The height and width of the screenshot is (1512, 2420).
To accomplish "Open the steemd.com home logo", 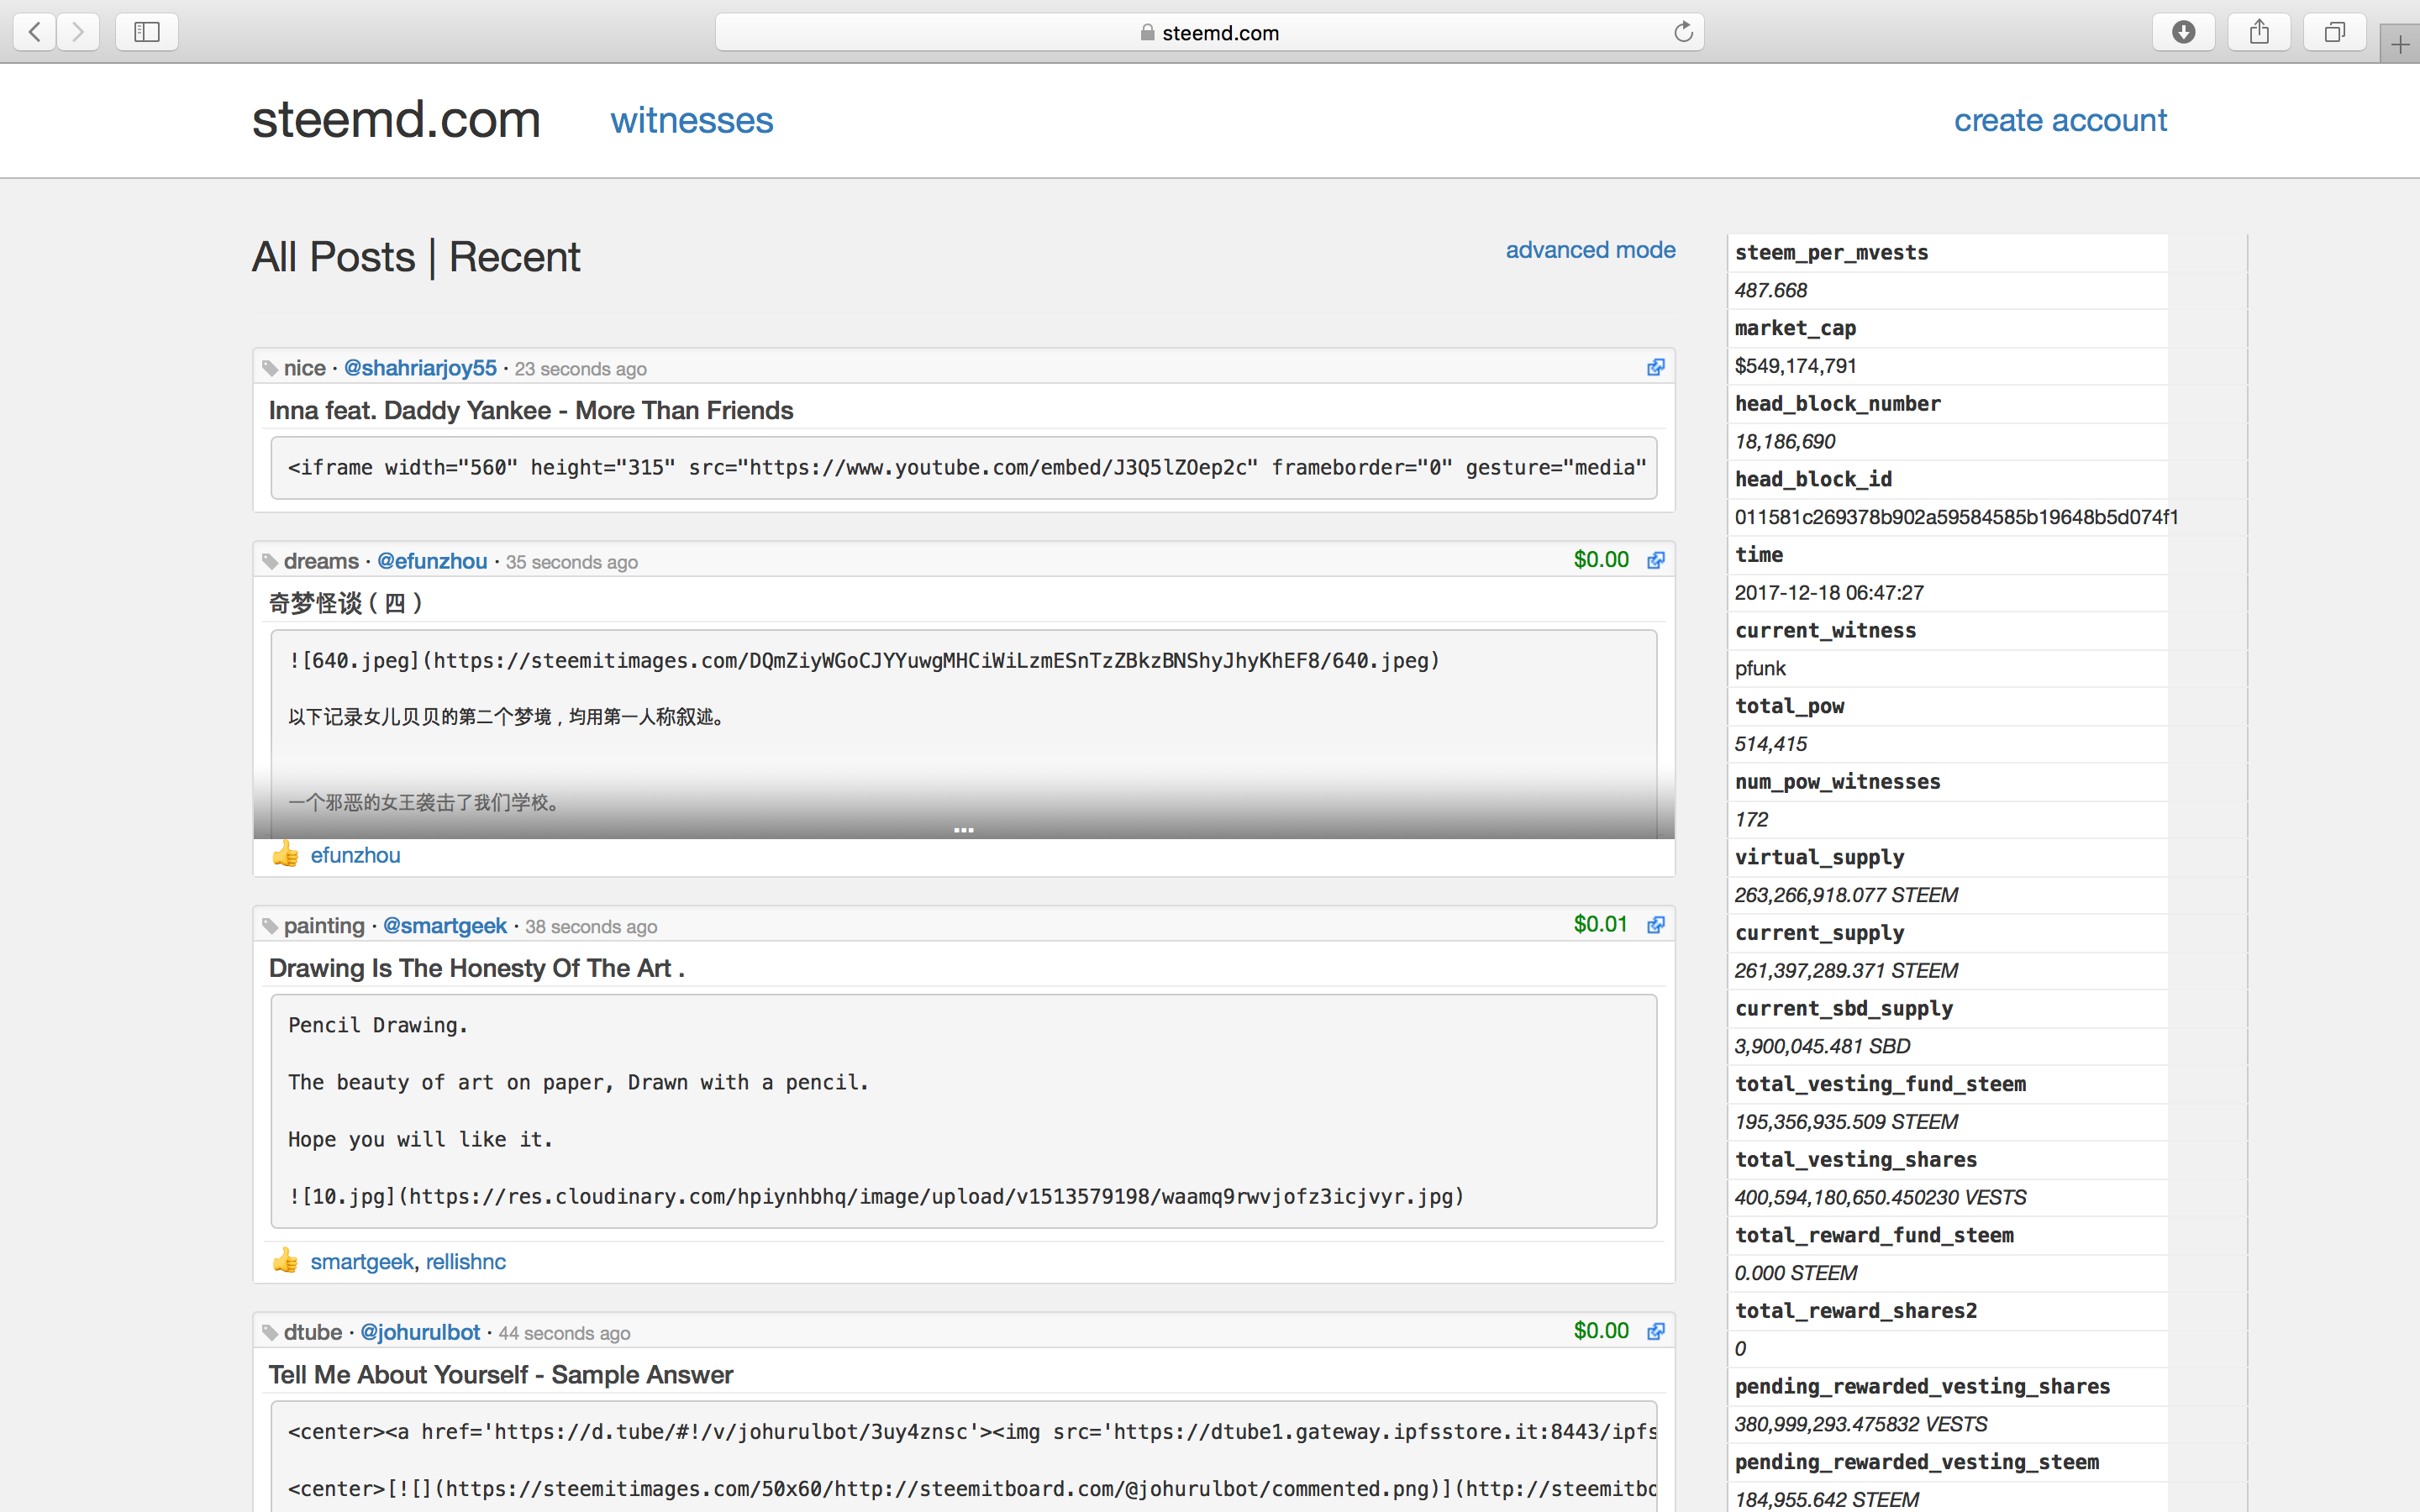I will point(396,120).
